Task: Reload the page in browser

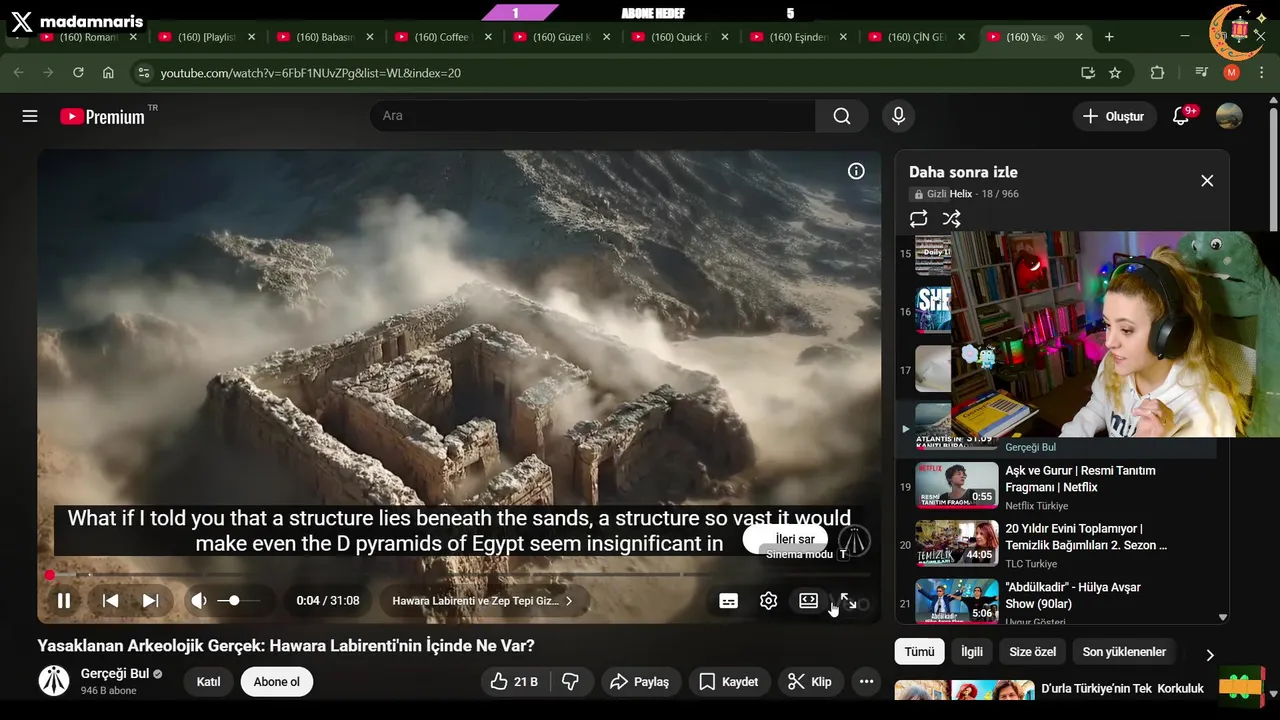Action: tap(78, 73)
